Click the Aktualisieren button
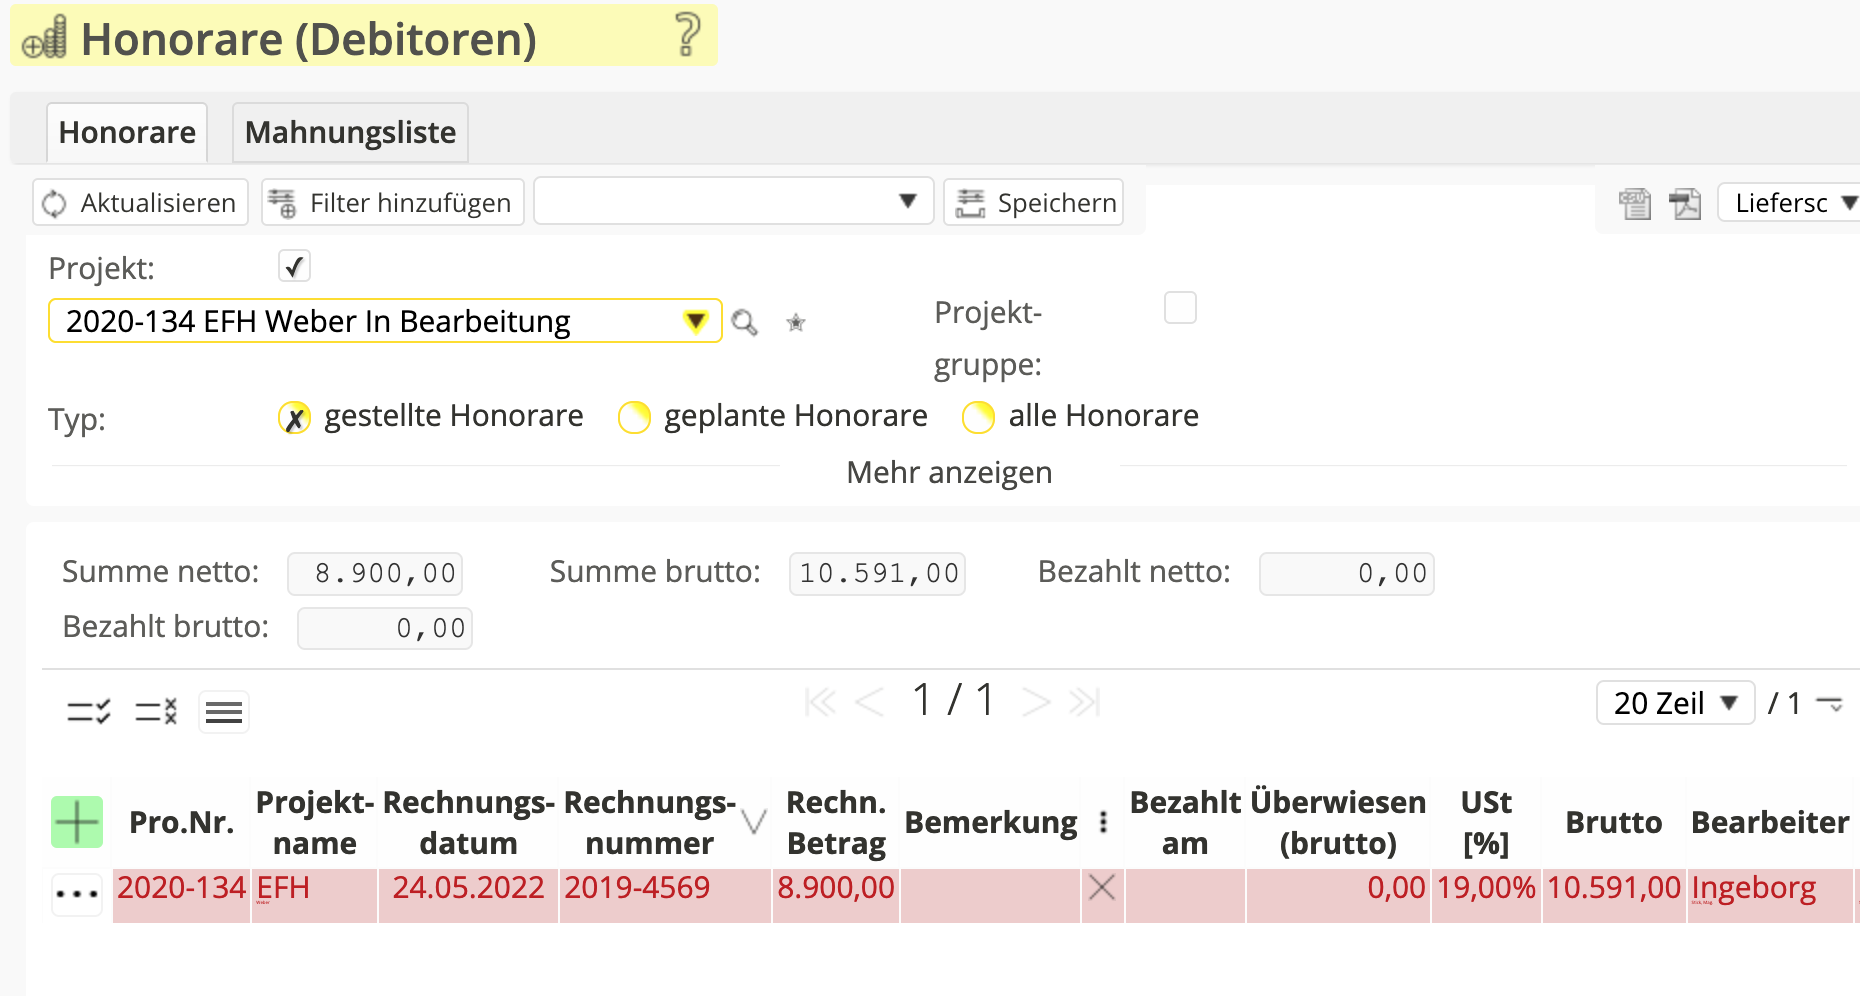 (140, 203)
